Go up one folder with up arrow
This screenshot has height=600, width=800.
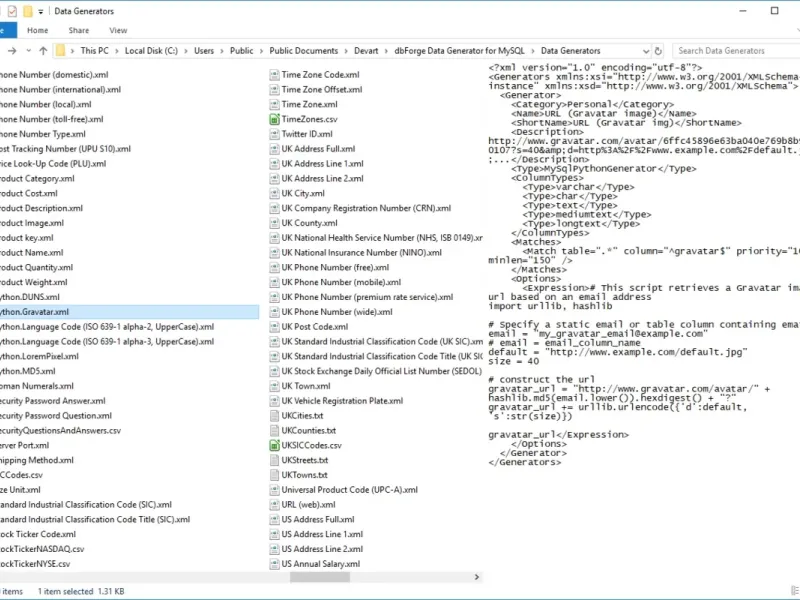click(x=43, y=51)
